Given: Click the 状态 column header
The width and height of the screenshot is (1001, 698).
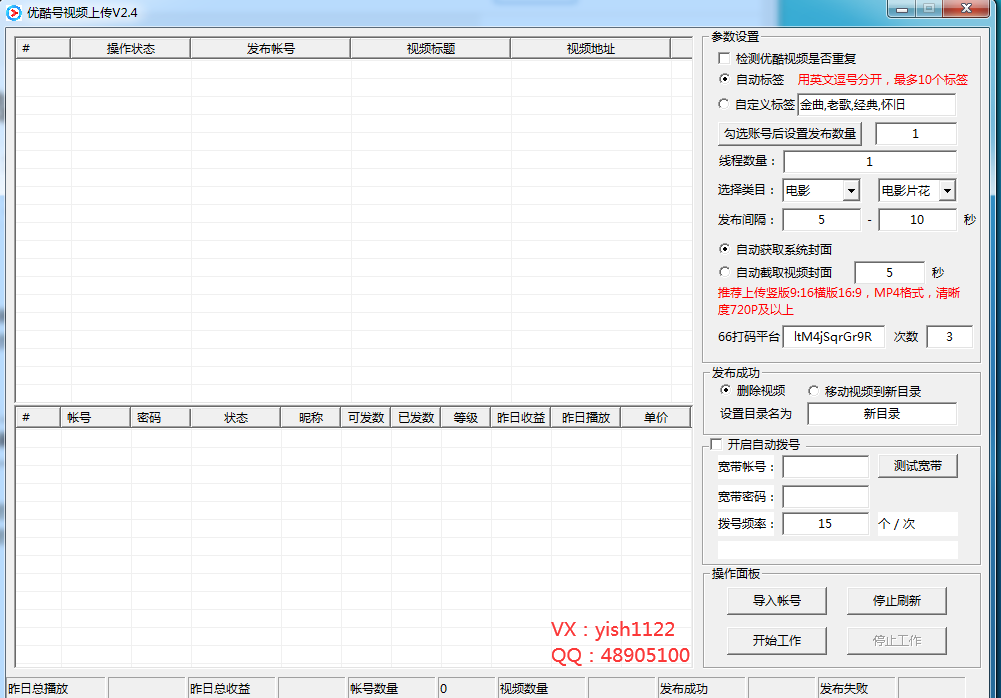Looking at the screenshot, I should click(x=236, y=418).
